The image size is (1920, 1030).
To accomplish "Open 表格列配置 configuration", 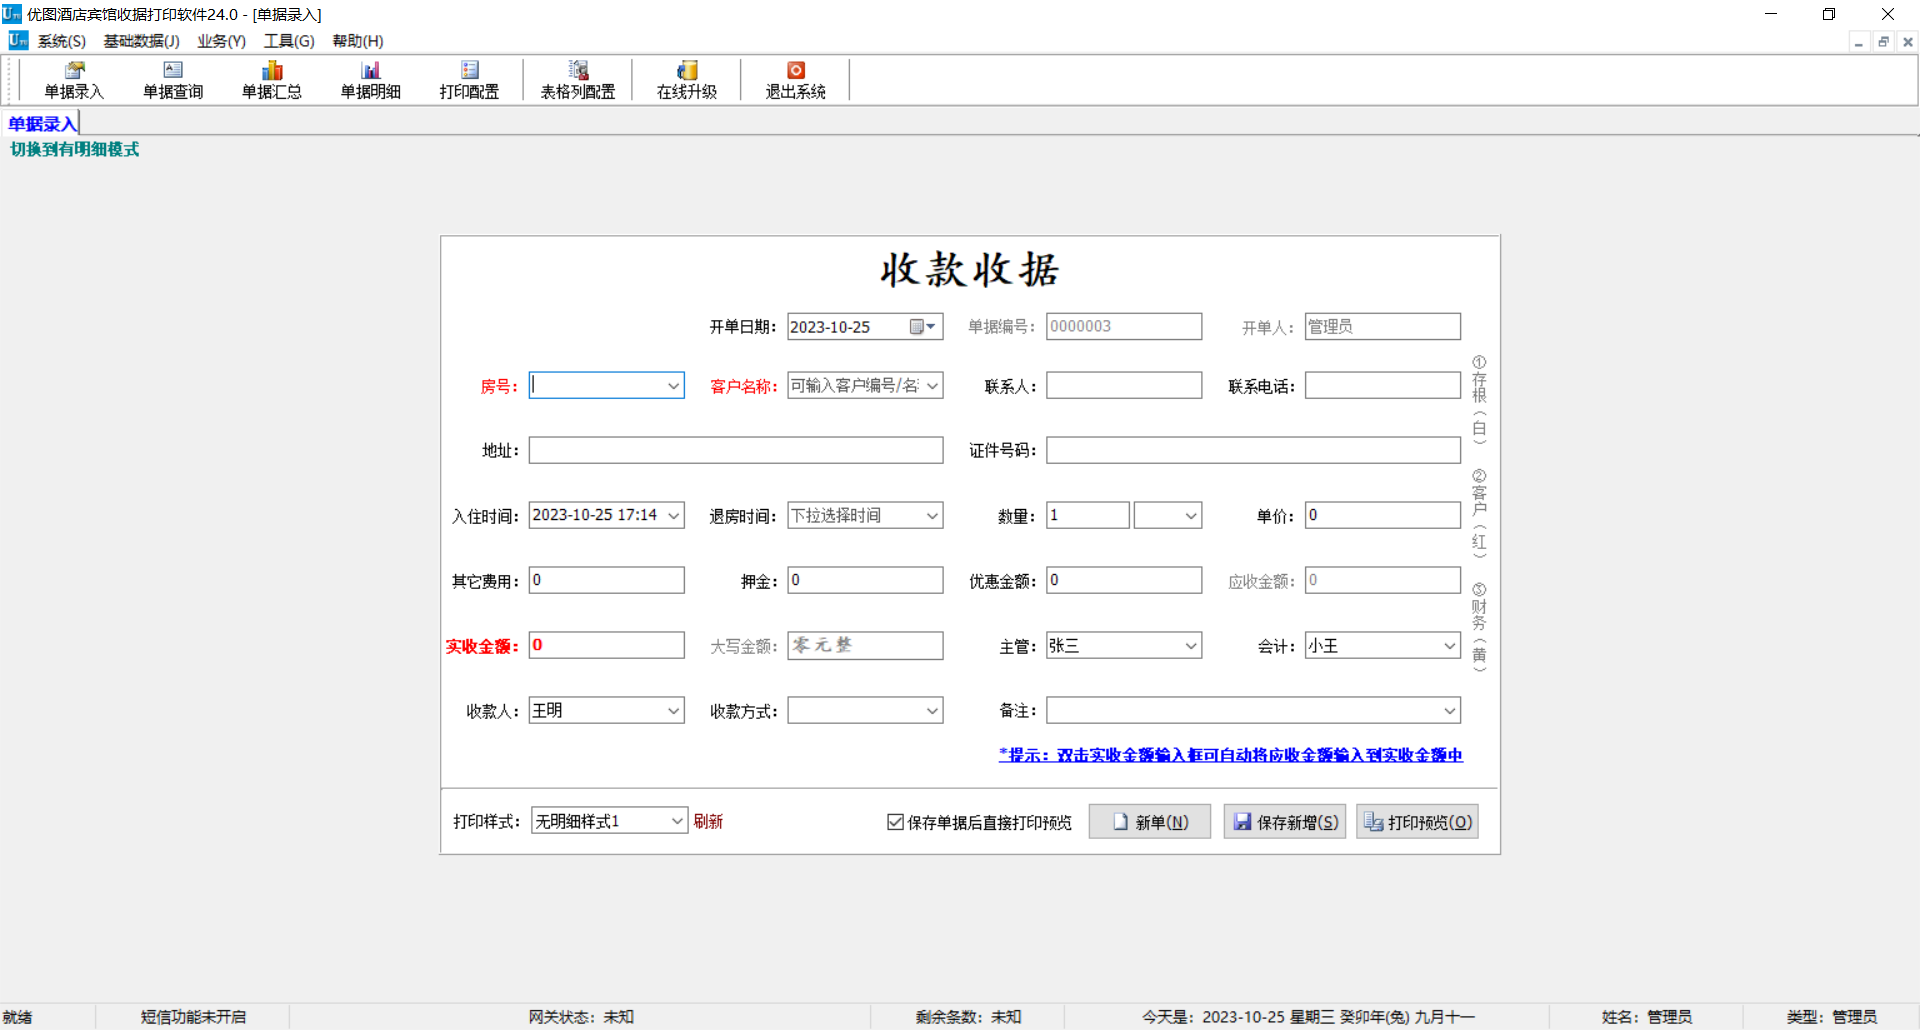I will [x=576, y=79].
